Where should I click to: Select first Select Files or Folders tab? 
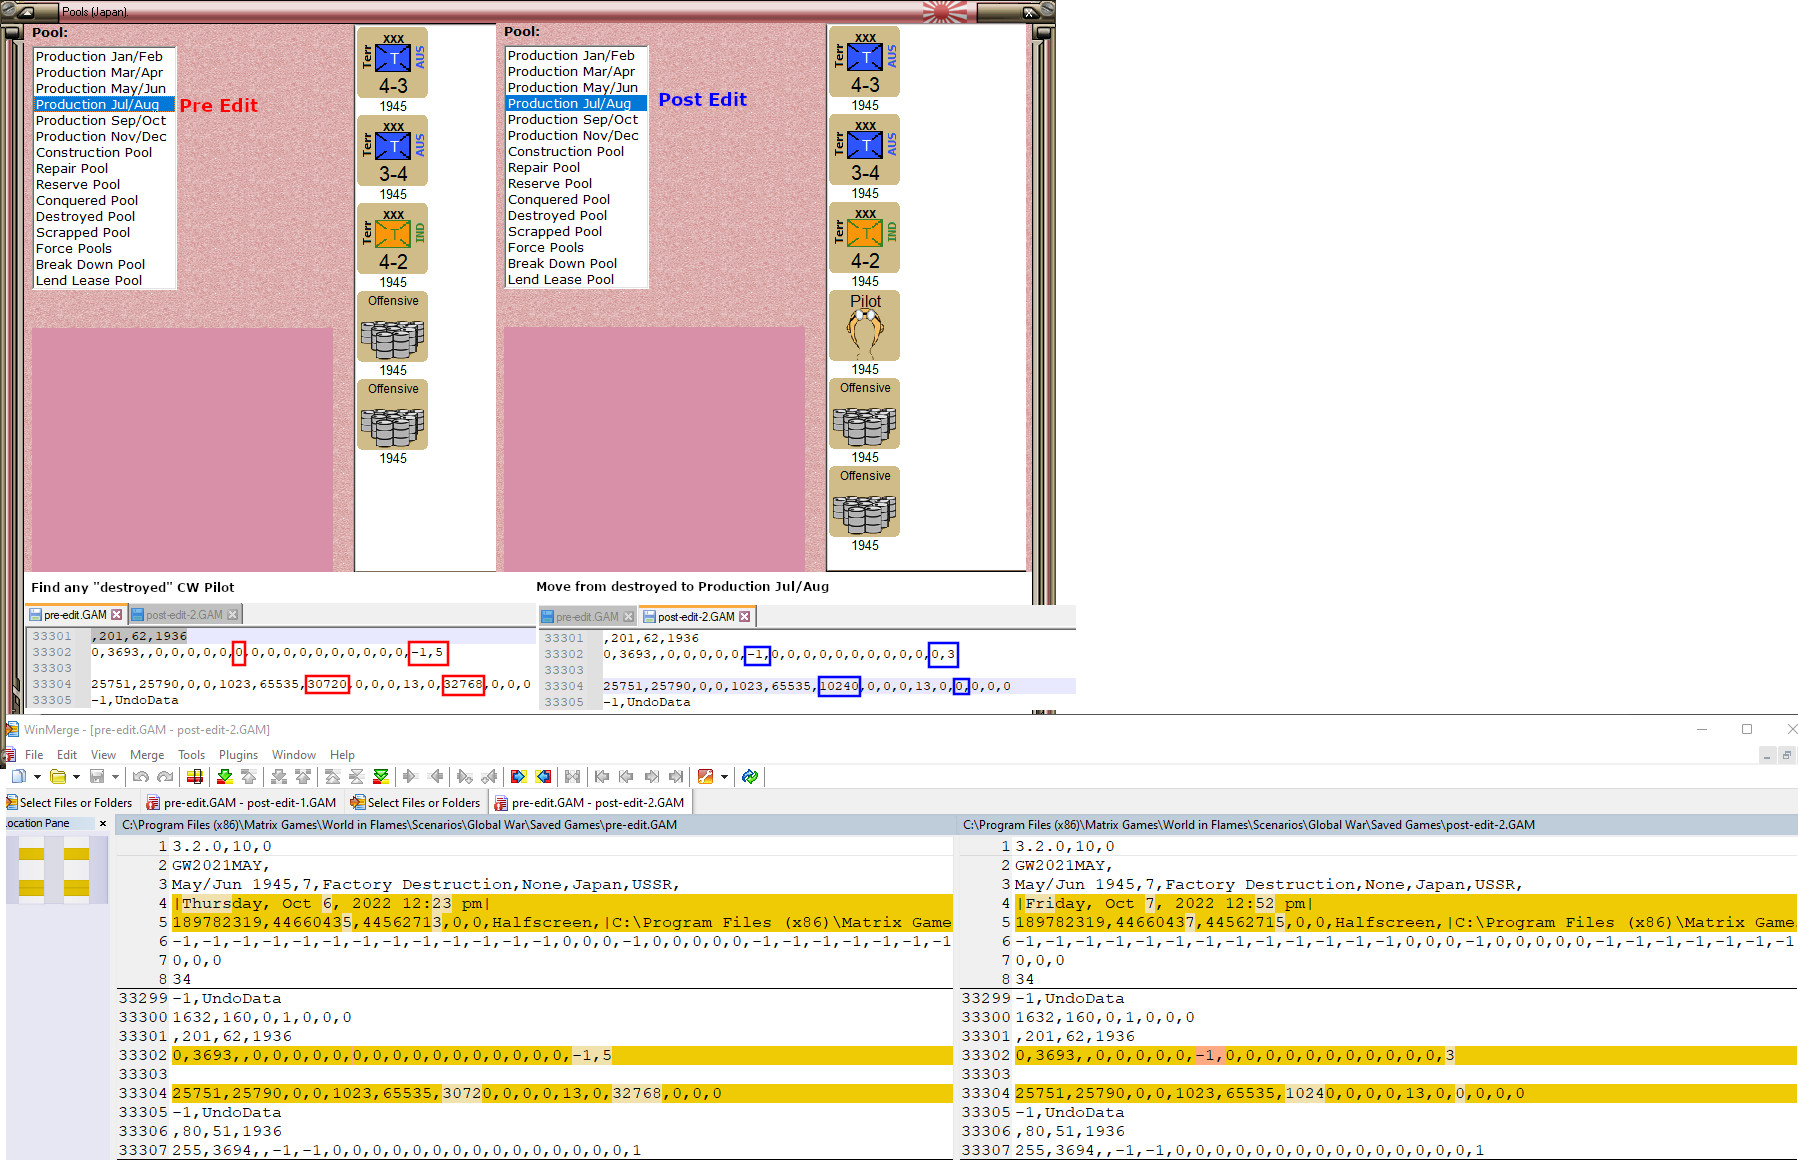(x=69, y=802)
